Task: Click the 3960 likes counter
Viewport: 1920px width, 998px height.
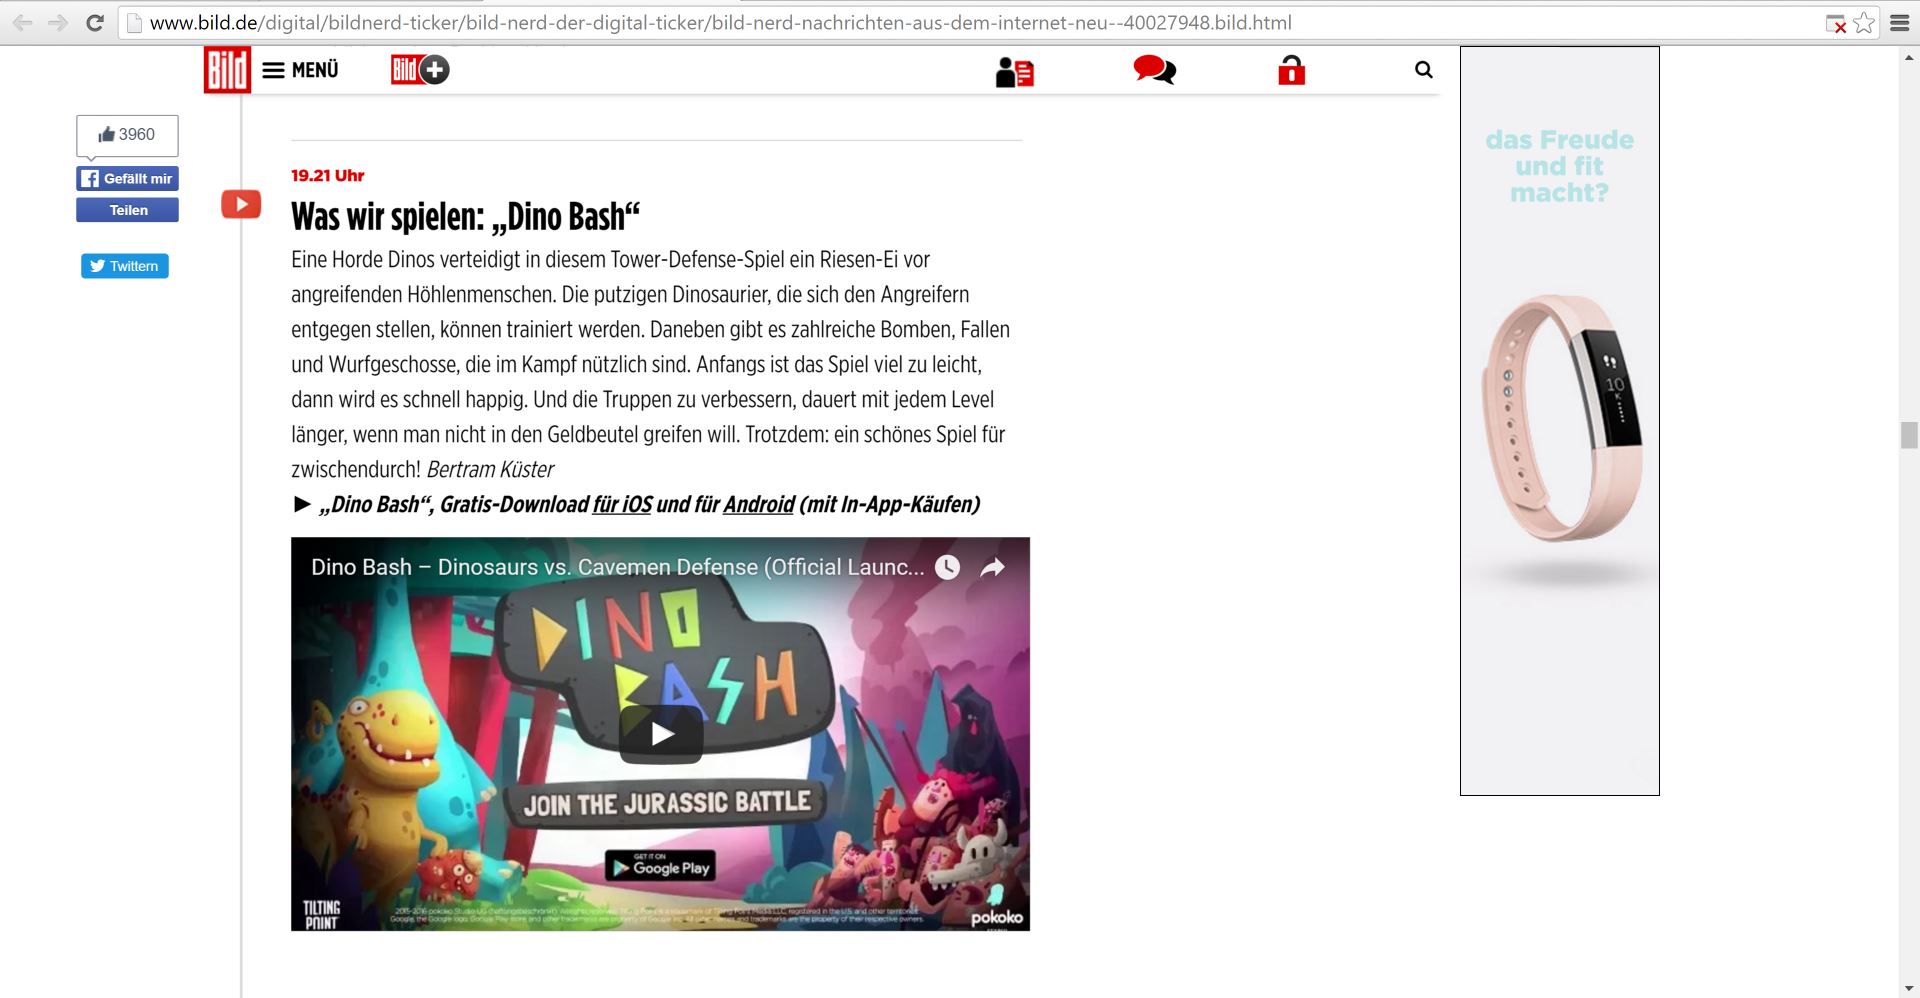Action: [127, 135]
